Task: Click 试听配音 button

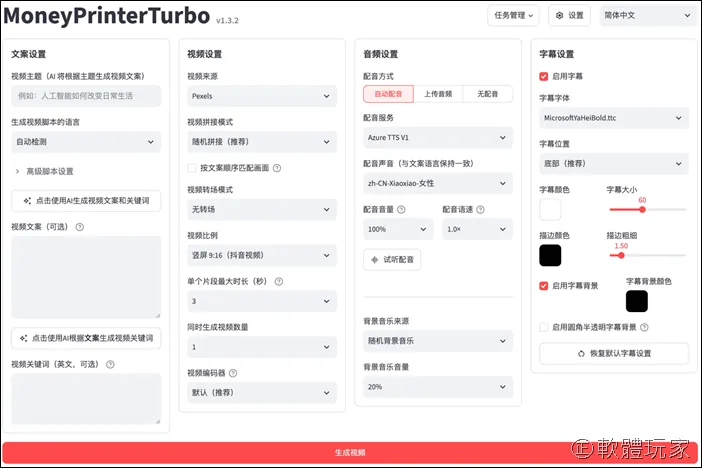Action: (392, 260)
